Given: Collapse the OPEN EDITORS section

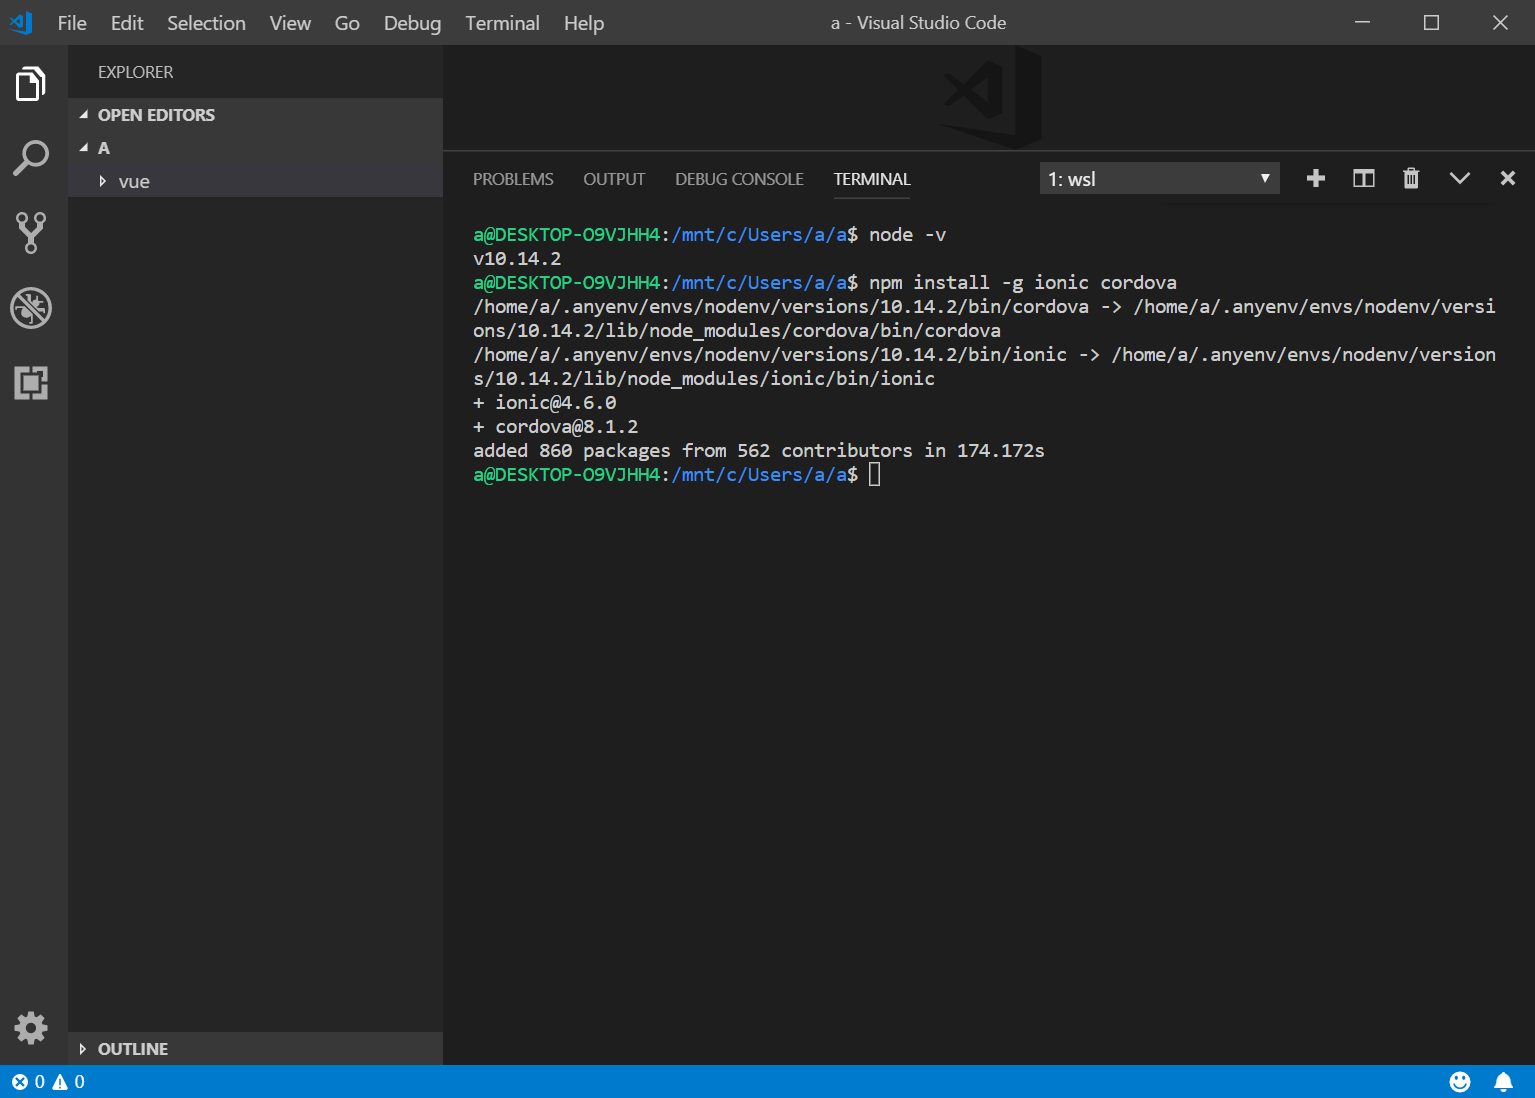Looking at the screenshot, I should [156, 115].
